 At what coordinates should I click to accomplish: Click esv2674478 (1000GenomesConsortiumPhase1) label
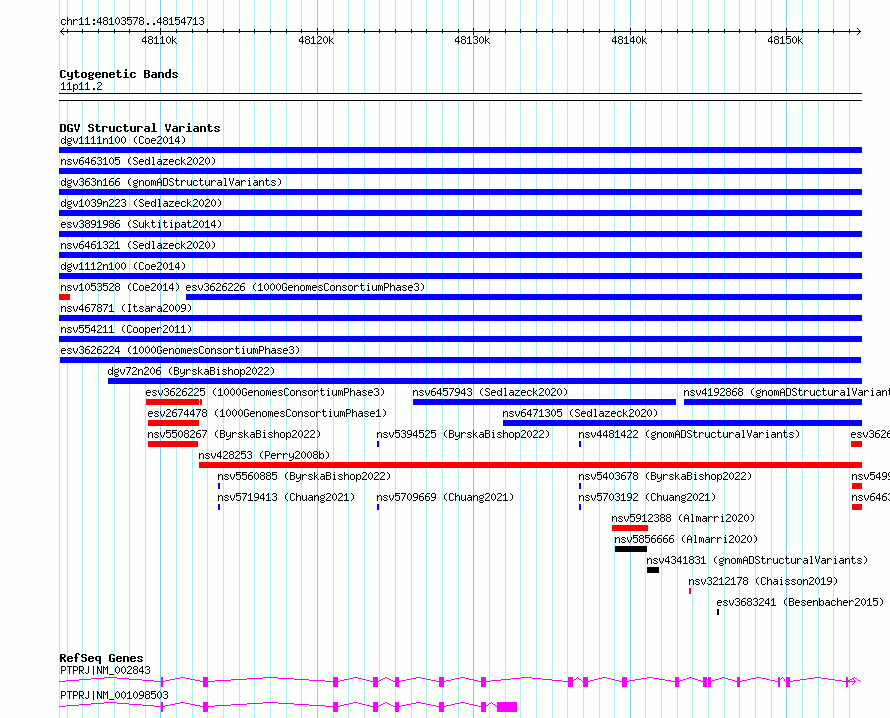pyautogui.click(x=267, y=413)
